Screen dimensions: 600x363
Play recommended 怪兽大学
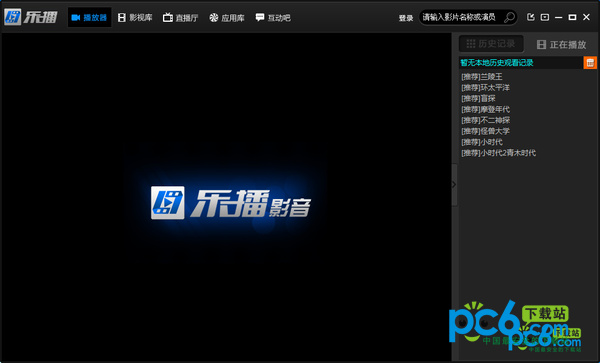pos(486,131)
